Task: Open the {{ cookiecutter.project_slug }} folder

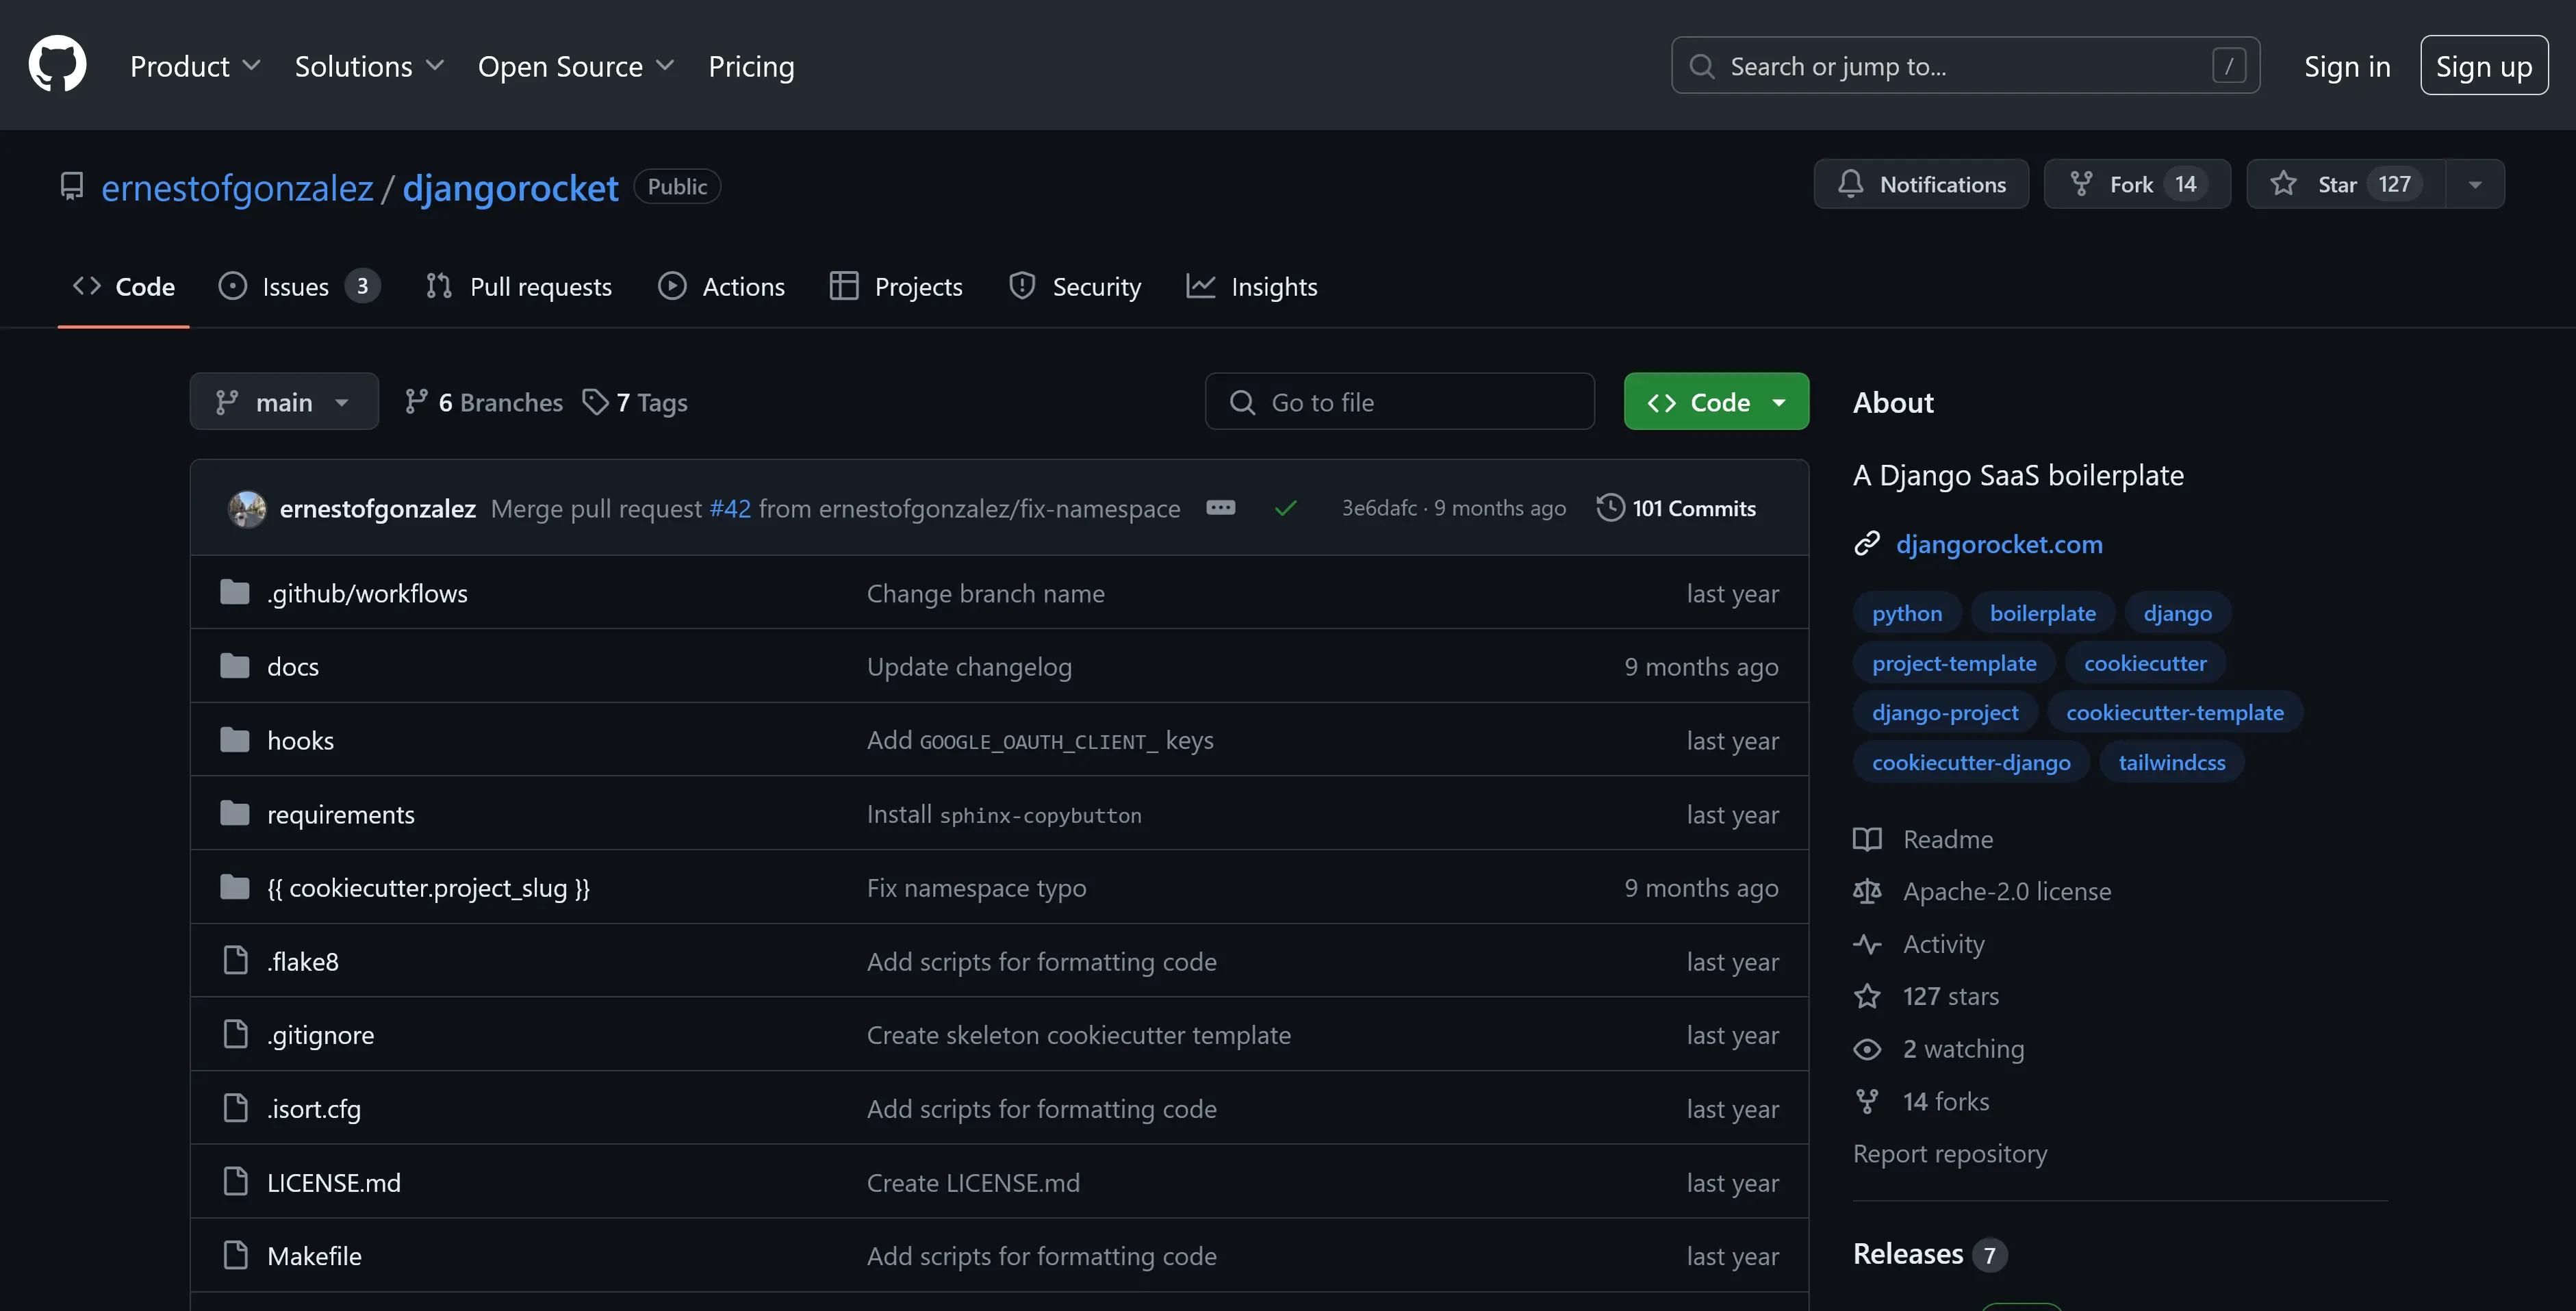Action: (x=428, y=887)
